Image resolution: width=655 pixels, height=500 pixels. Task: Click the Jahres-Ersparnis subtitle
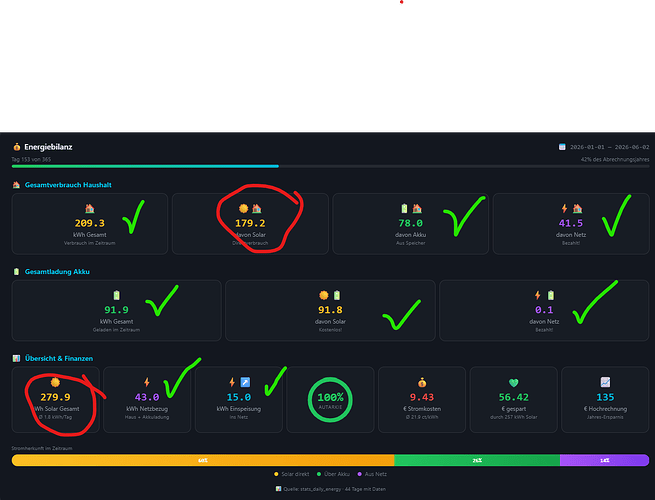tap(605, 417)
